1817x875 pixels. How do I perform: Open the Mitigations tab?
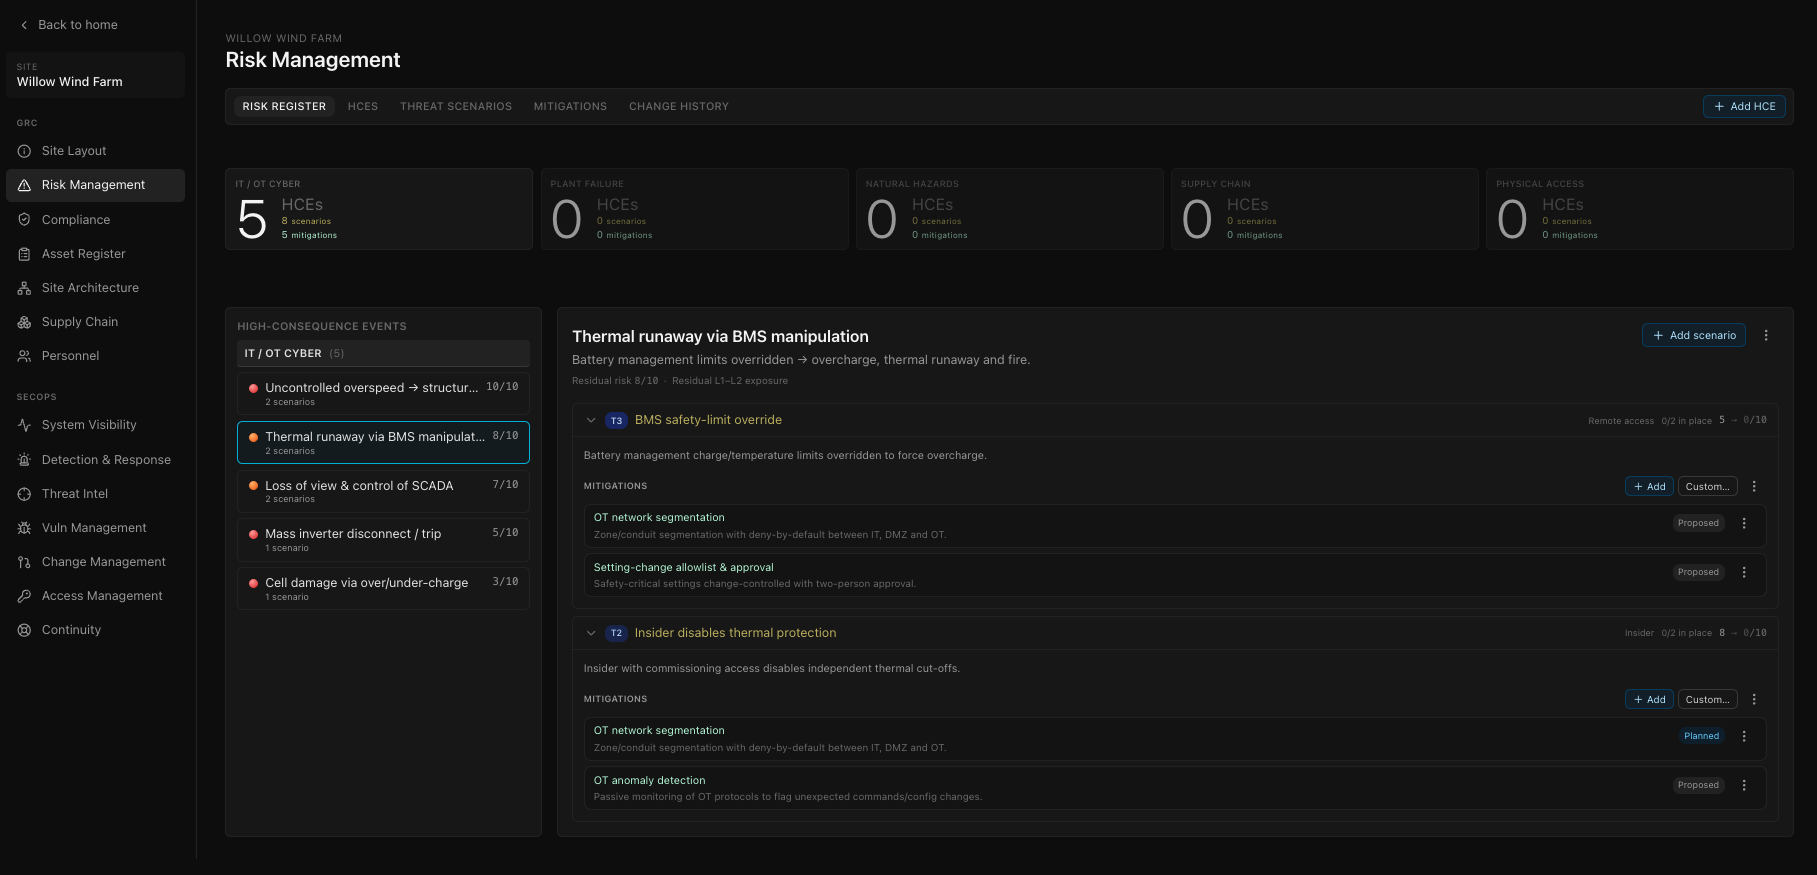coord(570,107)
